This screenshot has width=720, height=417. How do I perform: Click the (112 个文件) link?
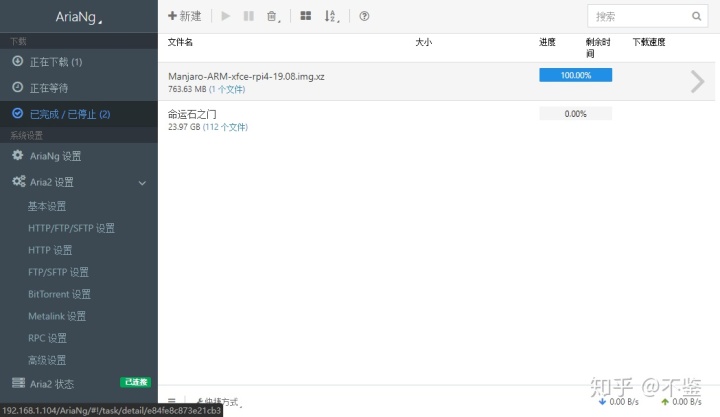[x=225, y=127]
